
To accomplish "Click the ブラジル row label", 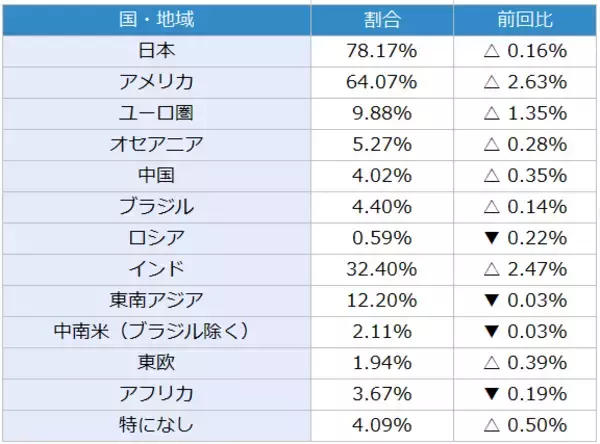I will [x=156, y=206].
